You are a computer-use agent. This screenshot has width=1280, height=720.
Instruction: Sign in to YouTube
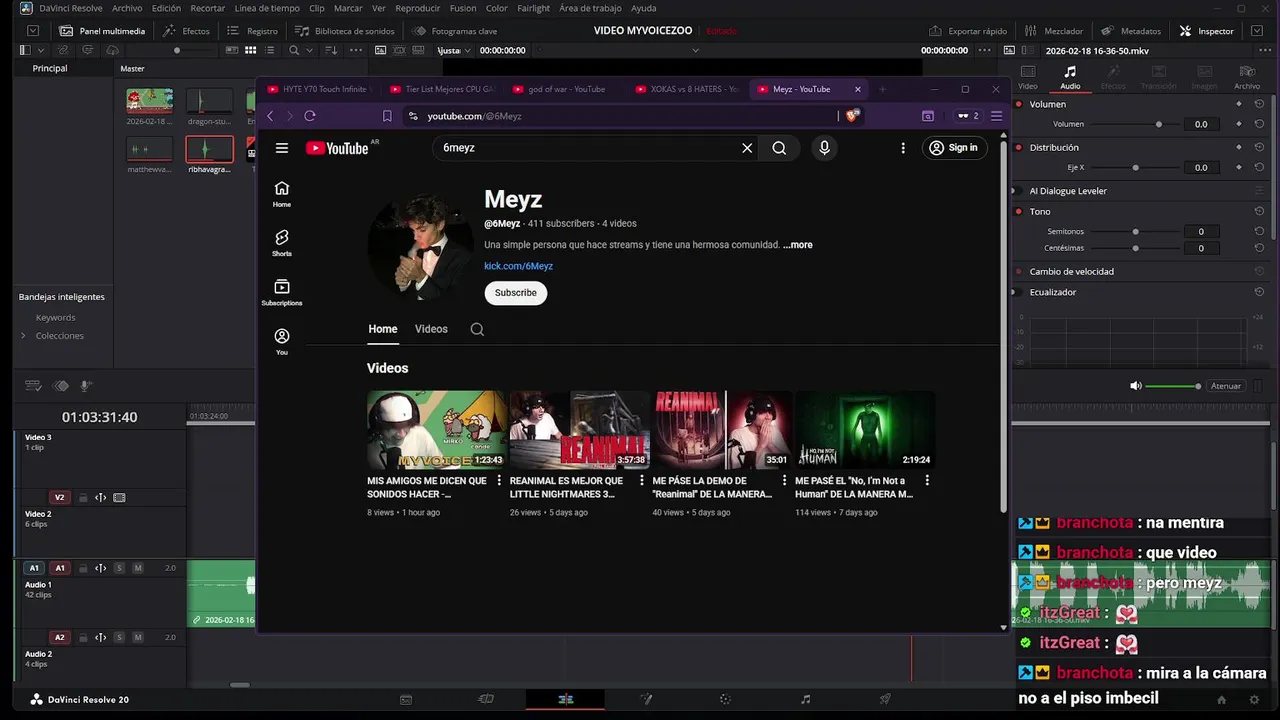(955, 148)
